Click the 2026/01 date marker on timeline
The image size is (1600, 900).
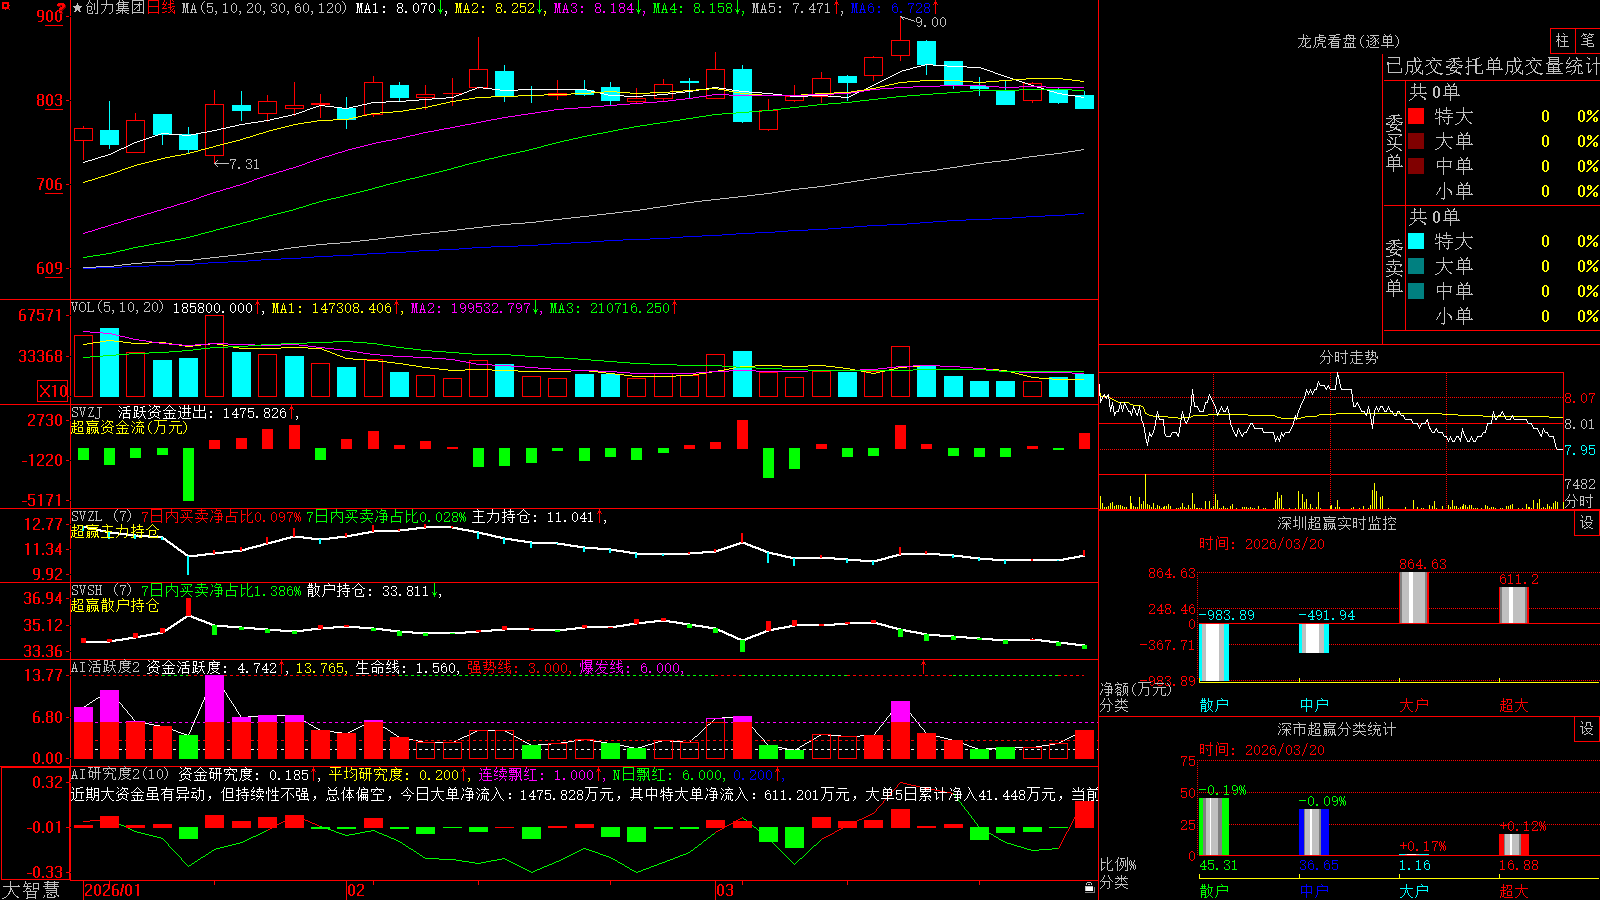tap(113, 890)
